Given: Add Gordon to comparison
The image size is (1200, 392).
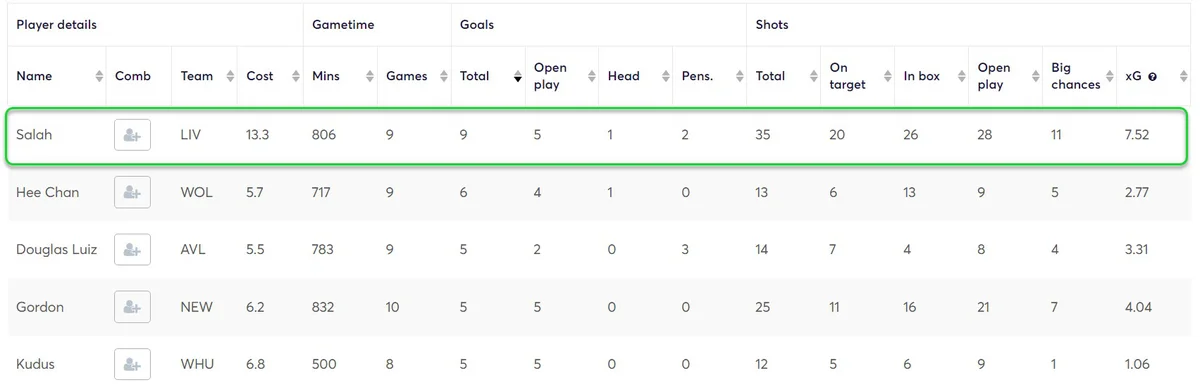Looking at the screenshot, I should [132, 307].
